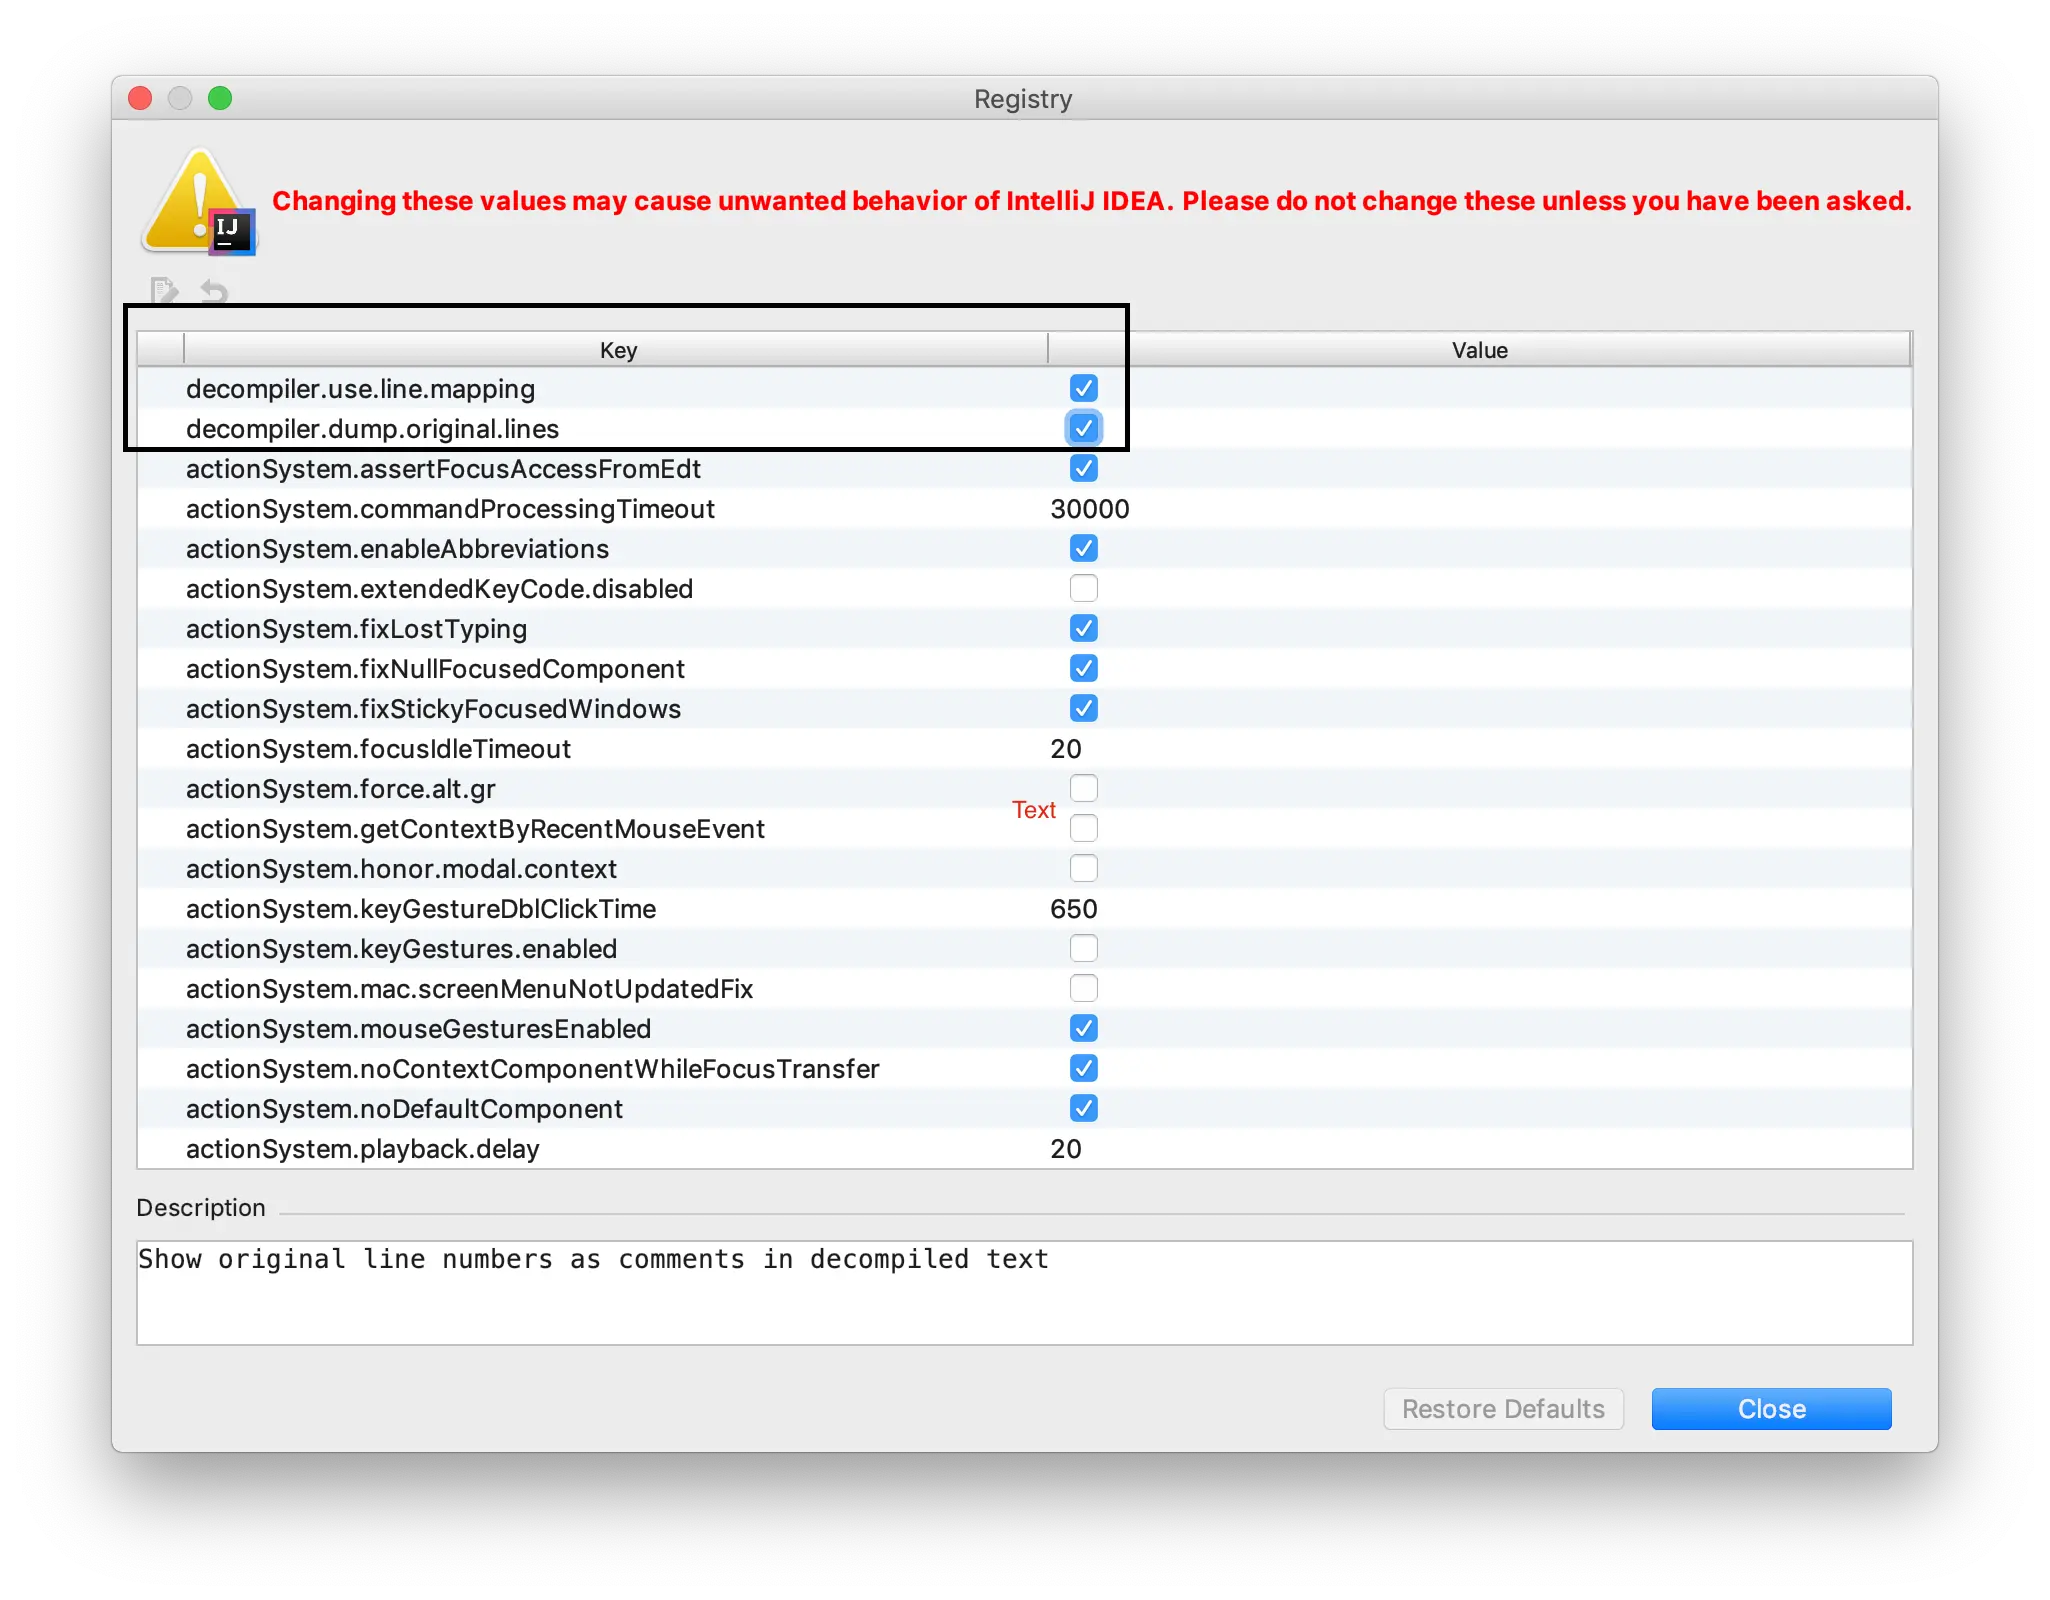Enable actionSystem.extendedKeyCode.disabled checkbox
This screenshot has height=1600, width=2050.
coord(1083,588)
